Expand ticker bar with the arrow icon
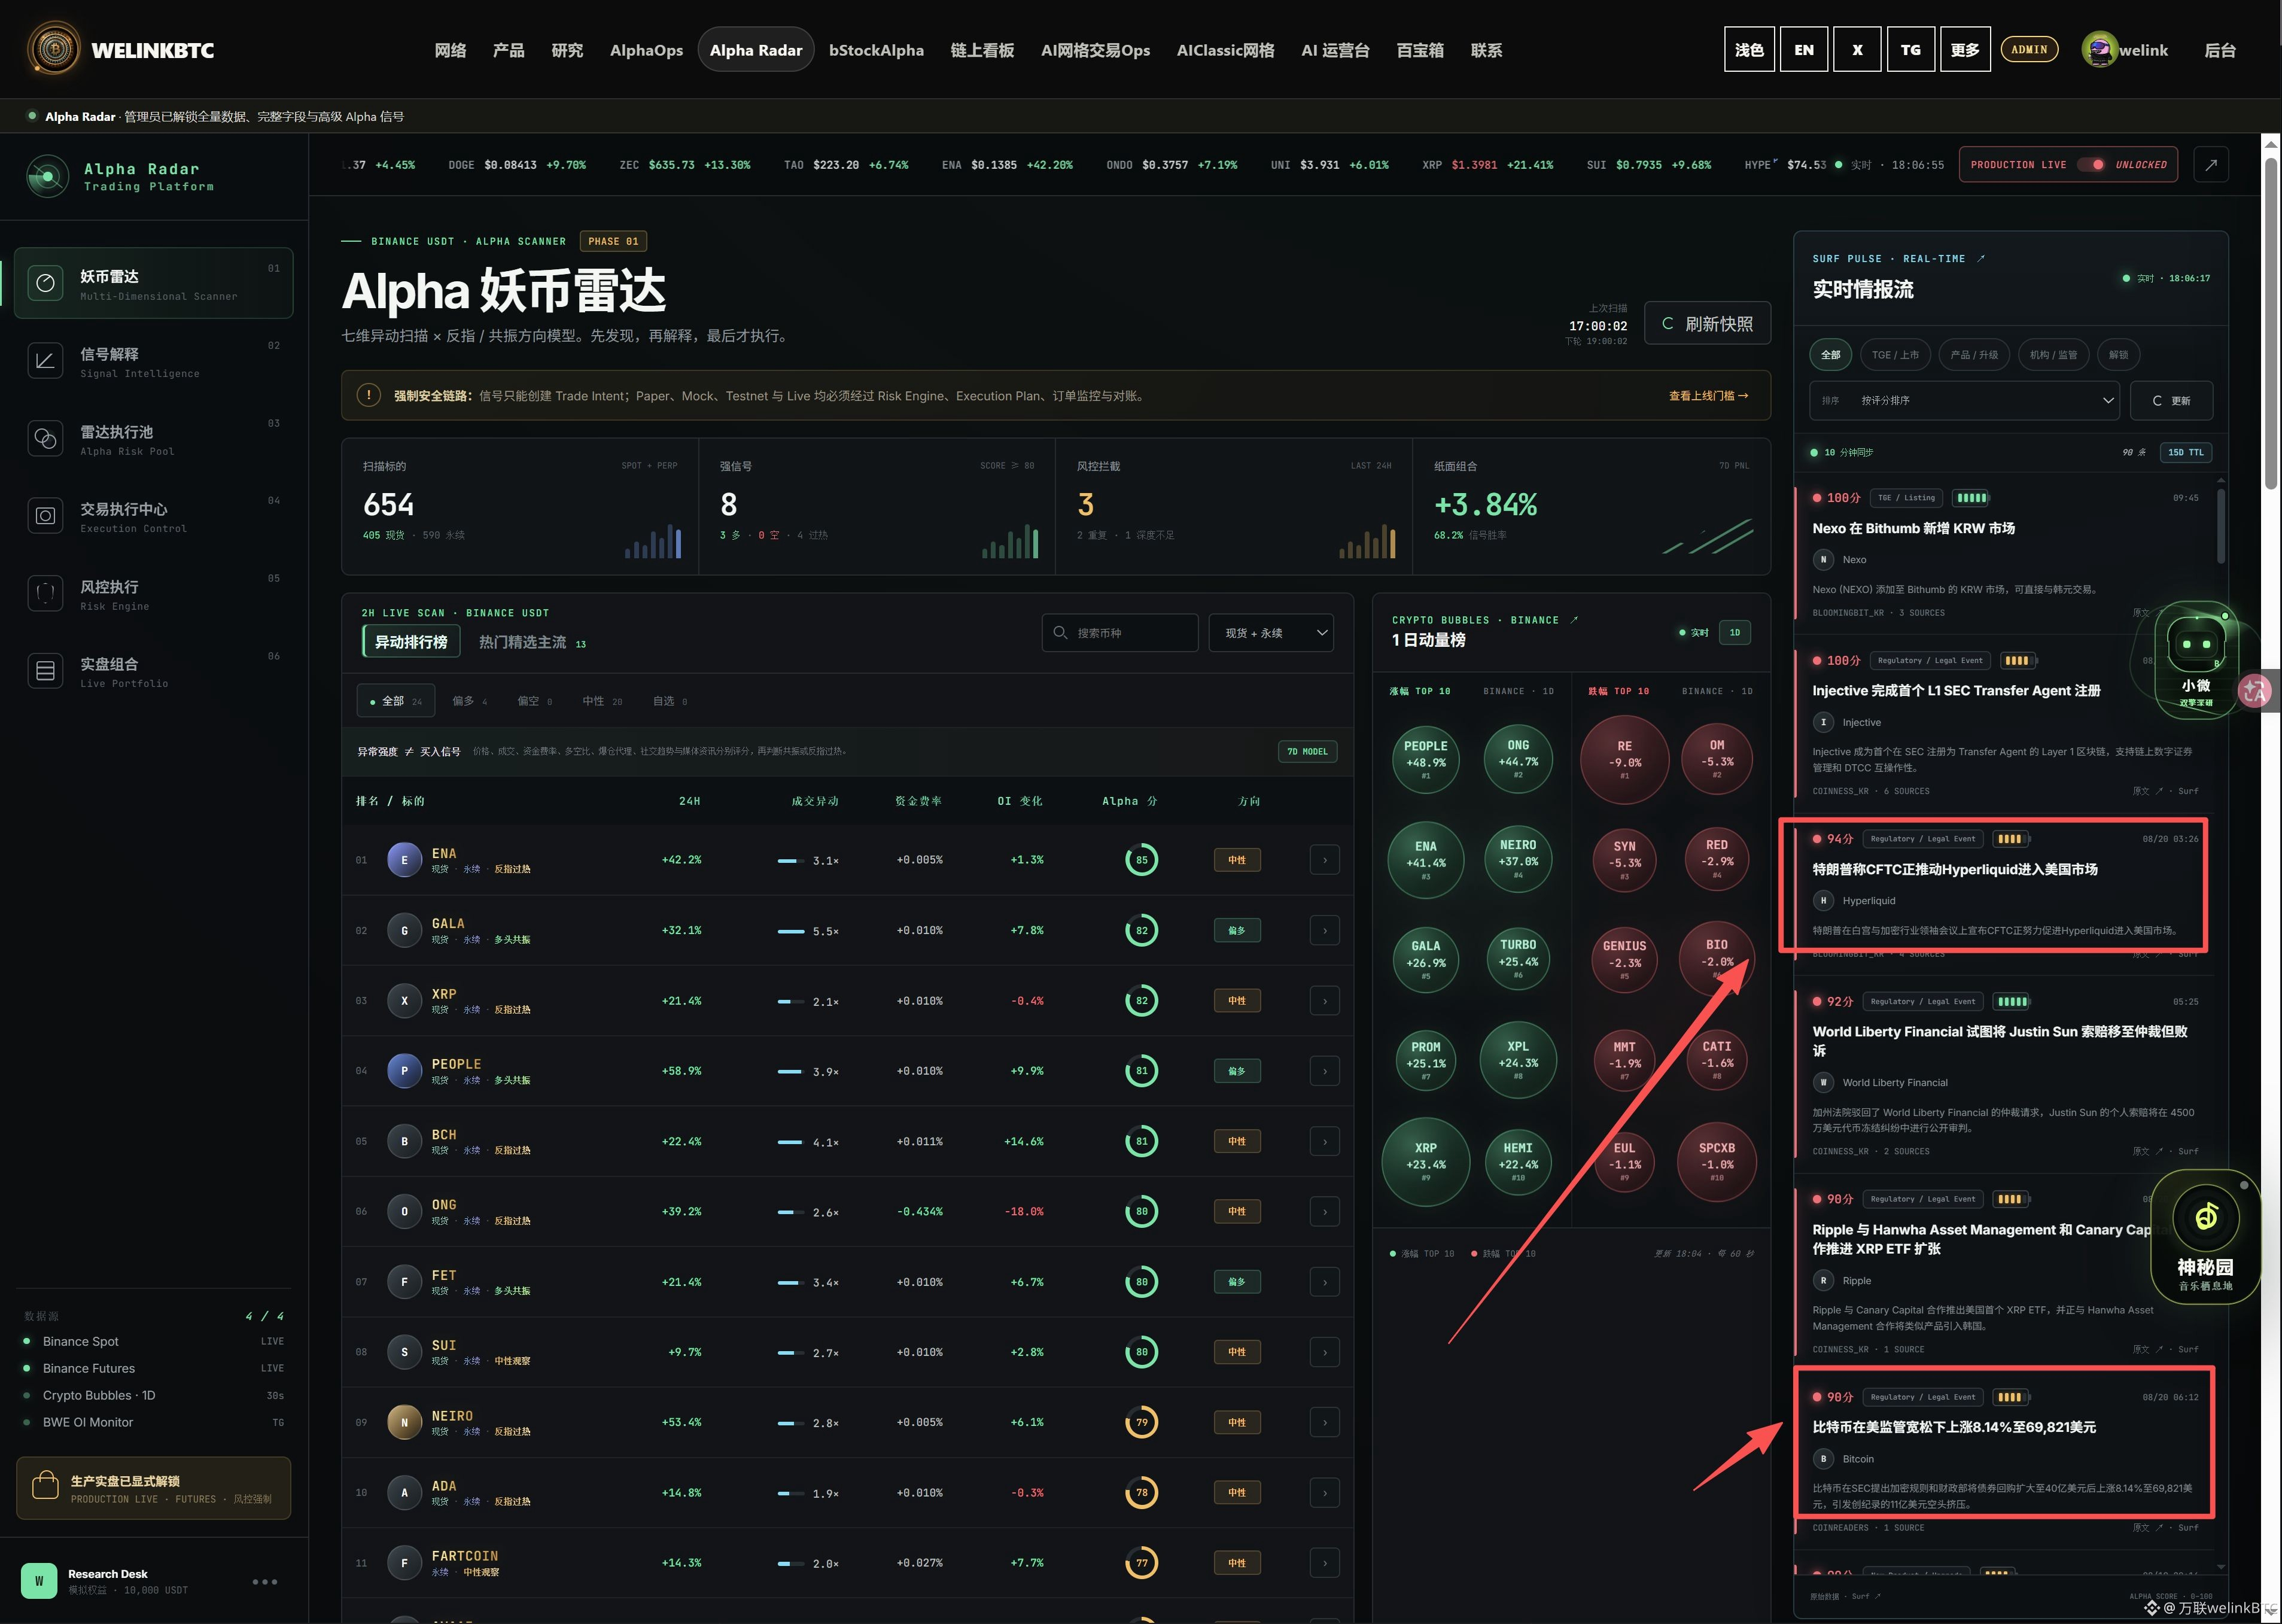 click(2211, 165)
